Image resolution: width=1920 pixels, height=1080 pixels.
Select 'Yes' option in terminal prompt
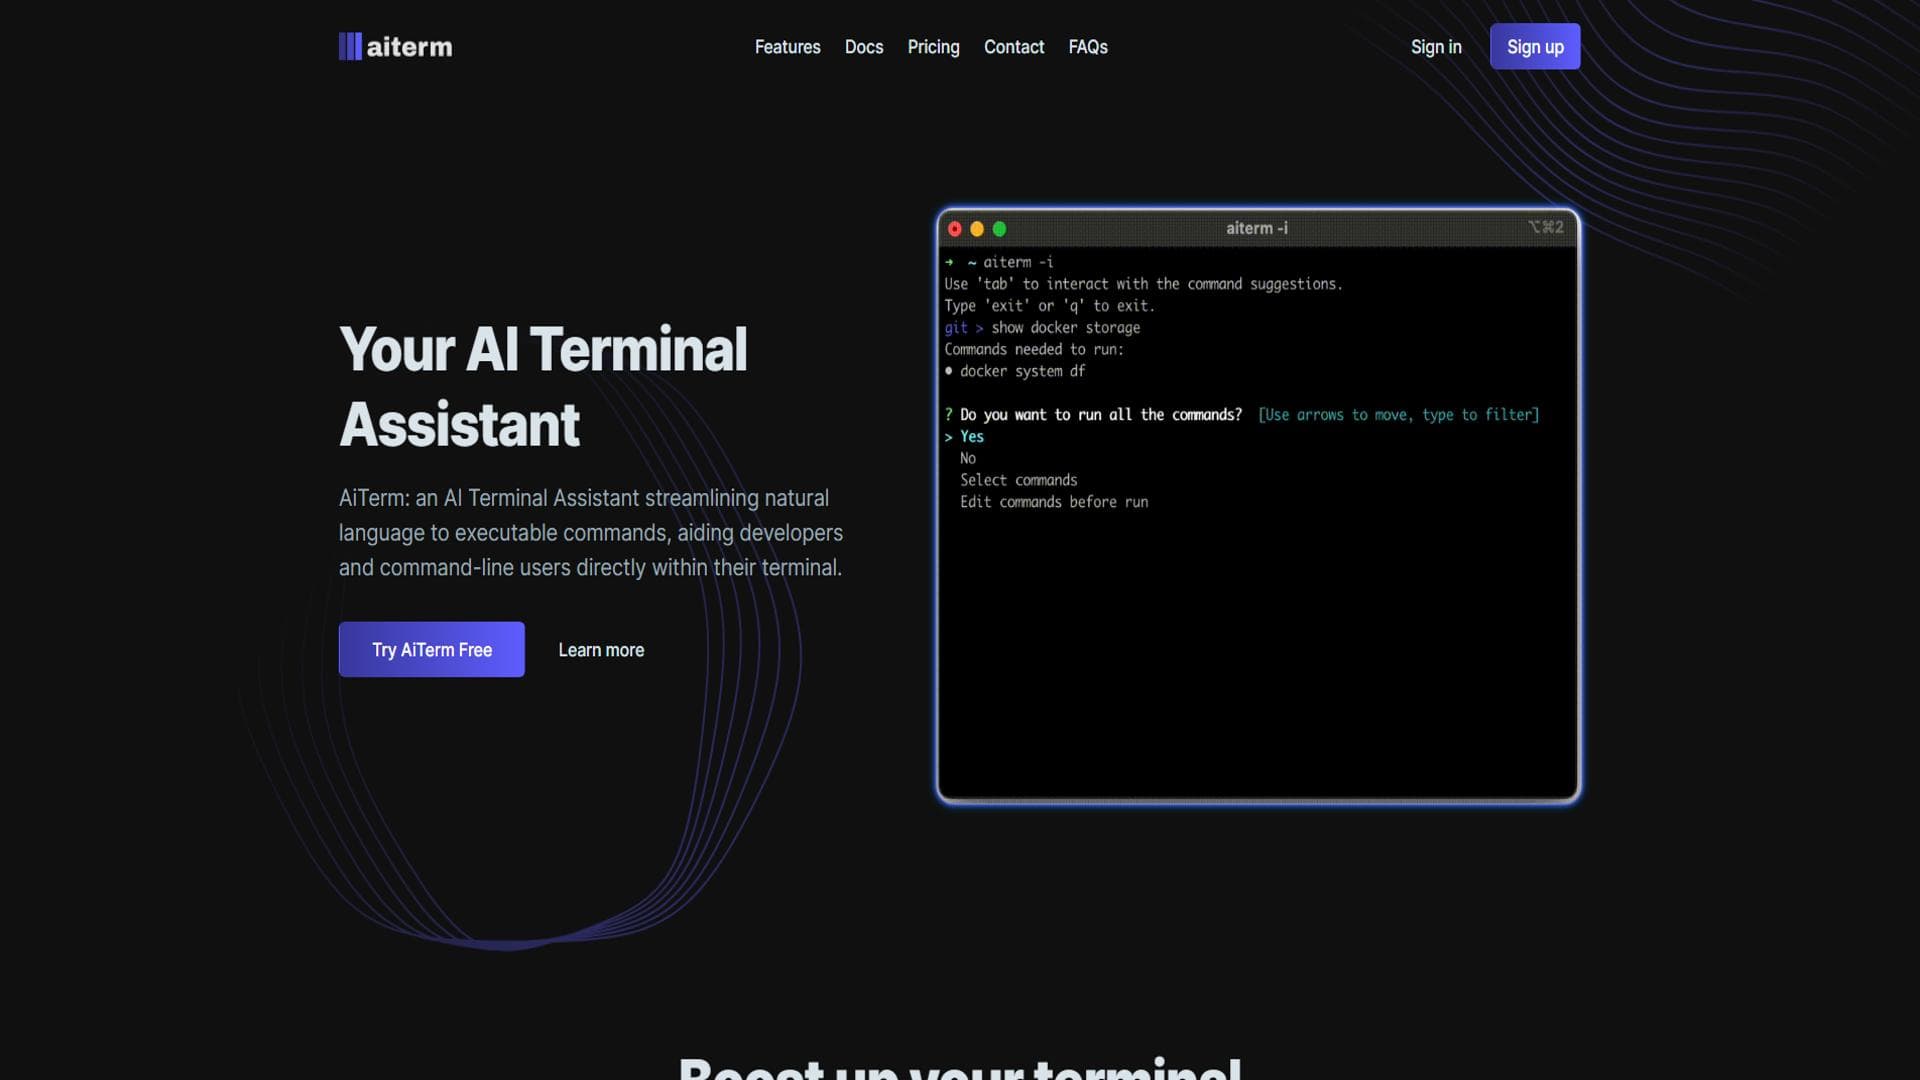pyautogui.click(x=972, y=437)
